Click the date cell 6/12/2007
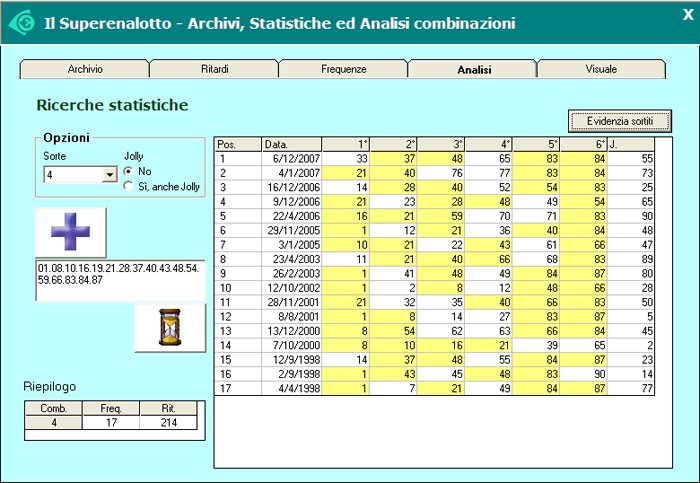The image size is (700, 483). click(292, 158)
